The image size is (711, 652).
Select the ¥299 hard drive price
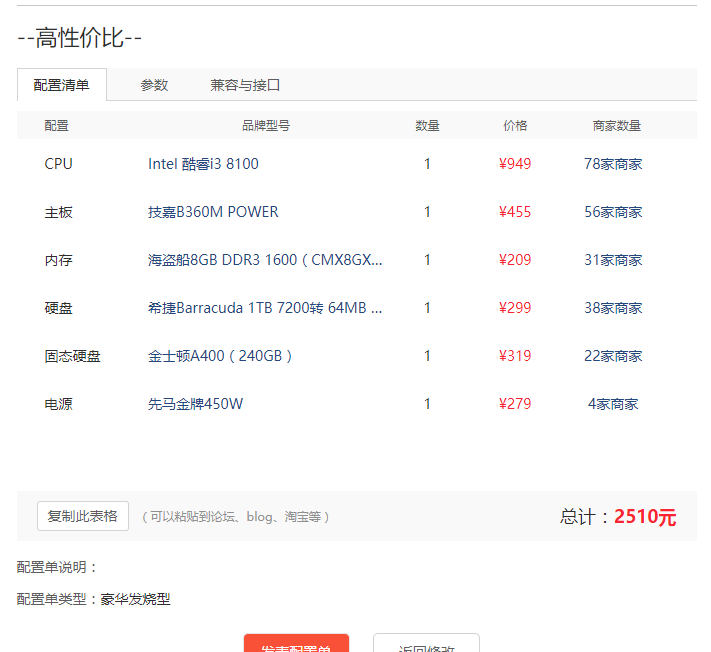point(515,308)
